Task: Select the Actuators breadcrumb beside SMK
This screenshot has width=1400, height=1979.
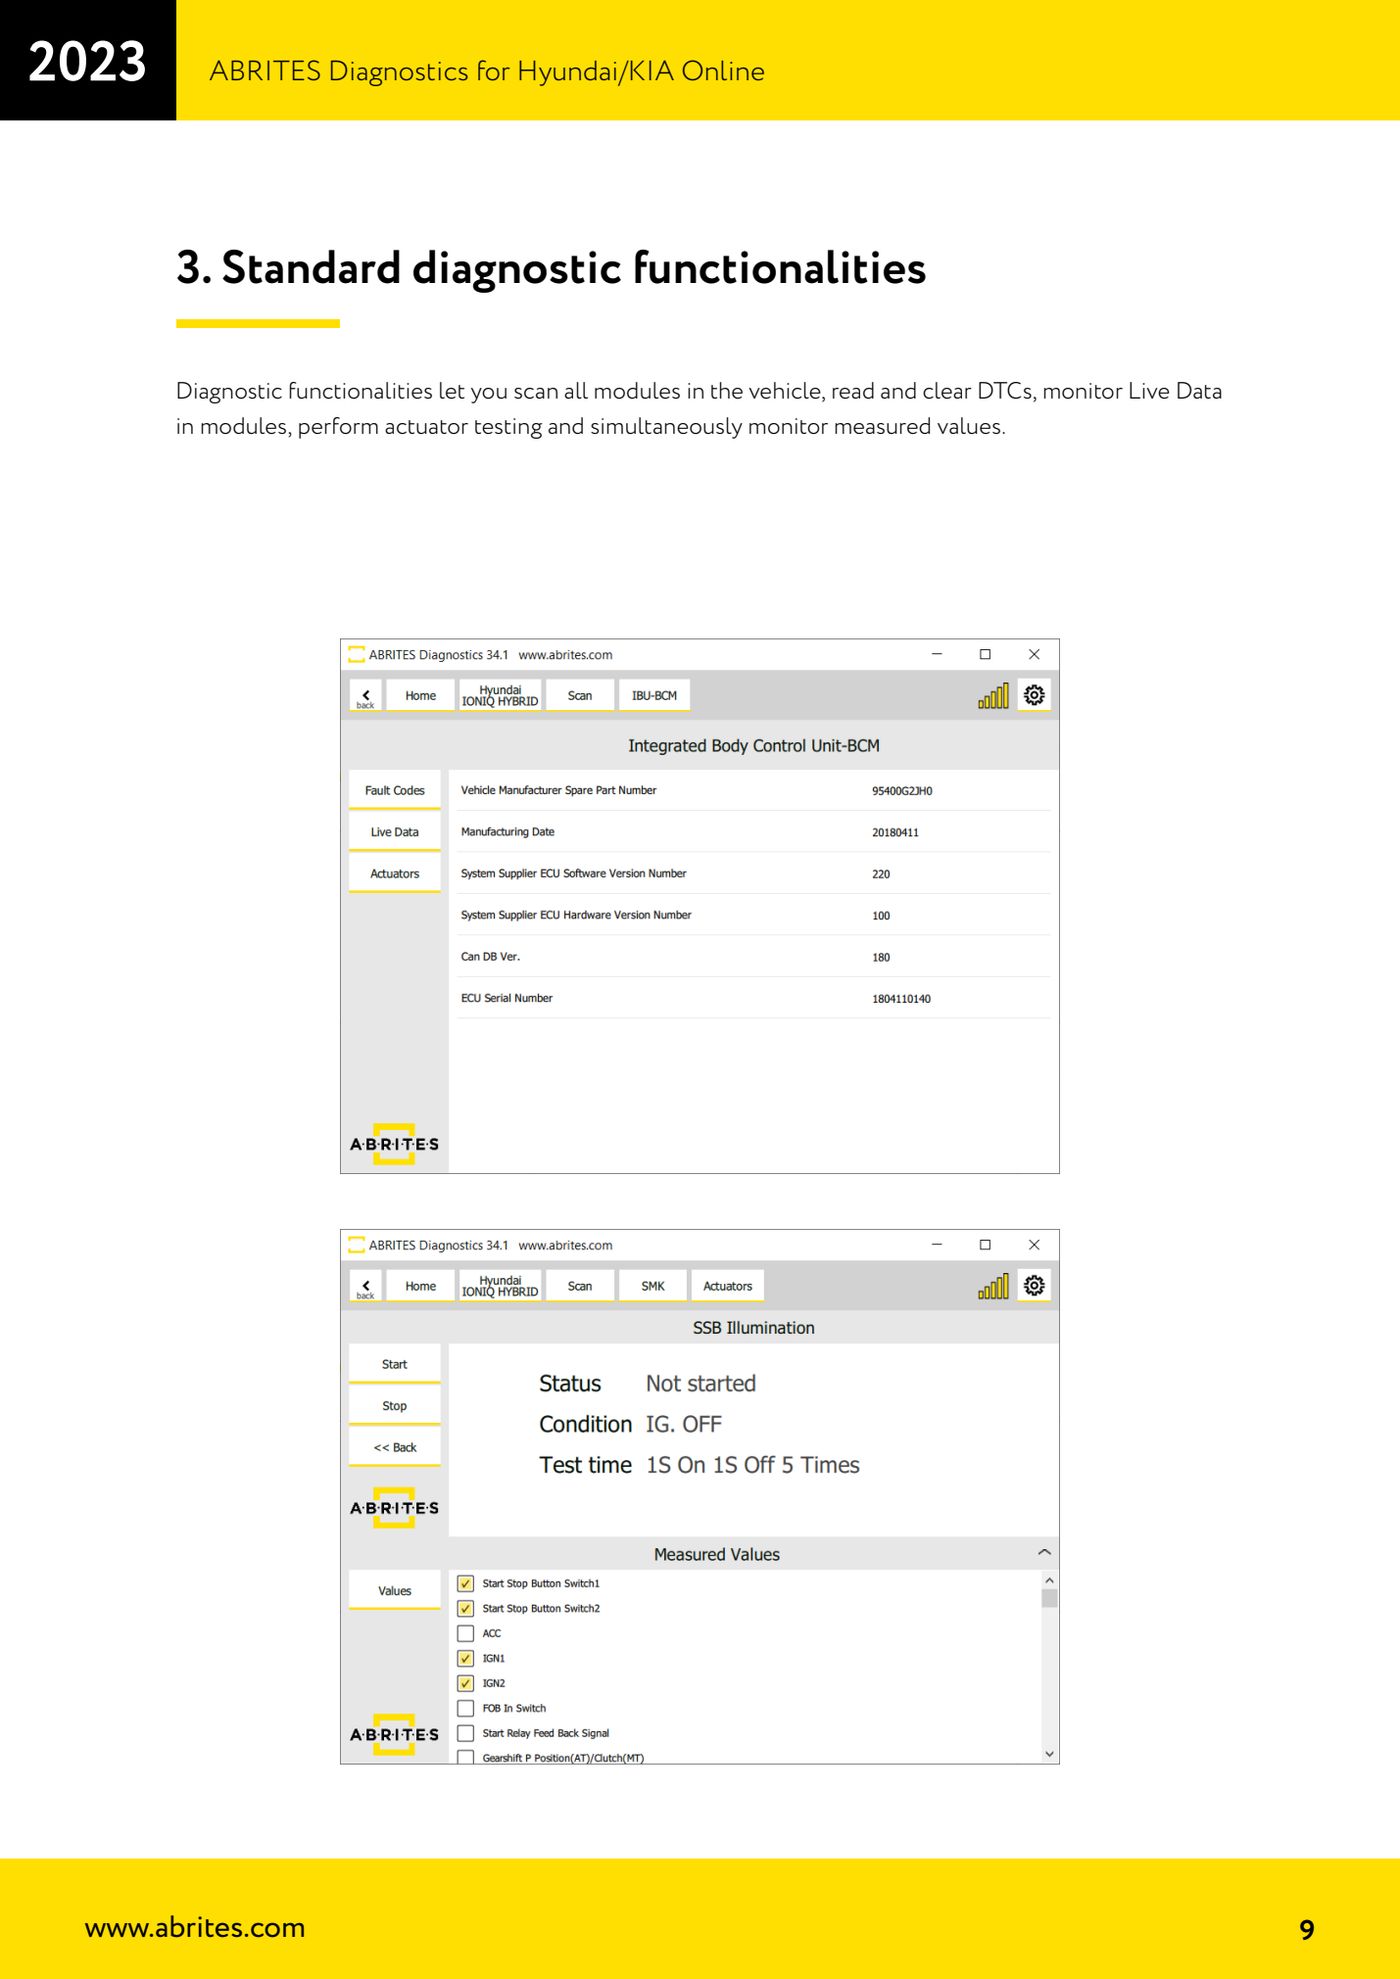Action: tap(727, 1287)
